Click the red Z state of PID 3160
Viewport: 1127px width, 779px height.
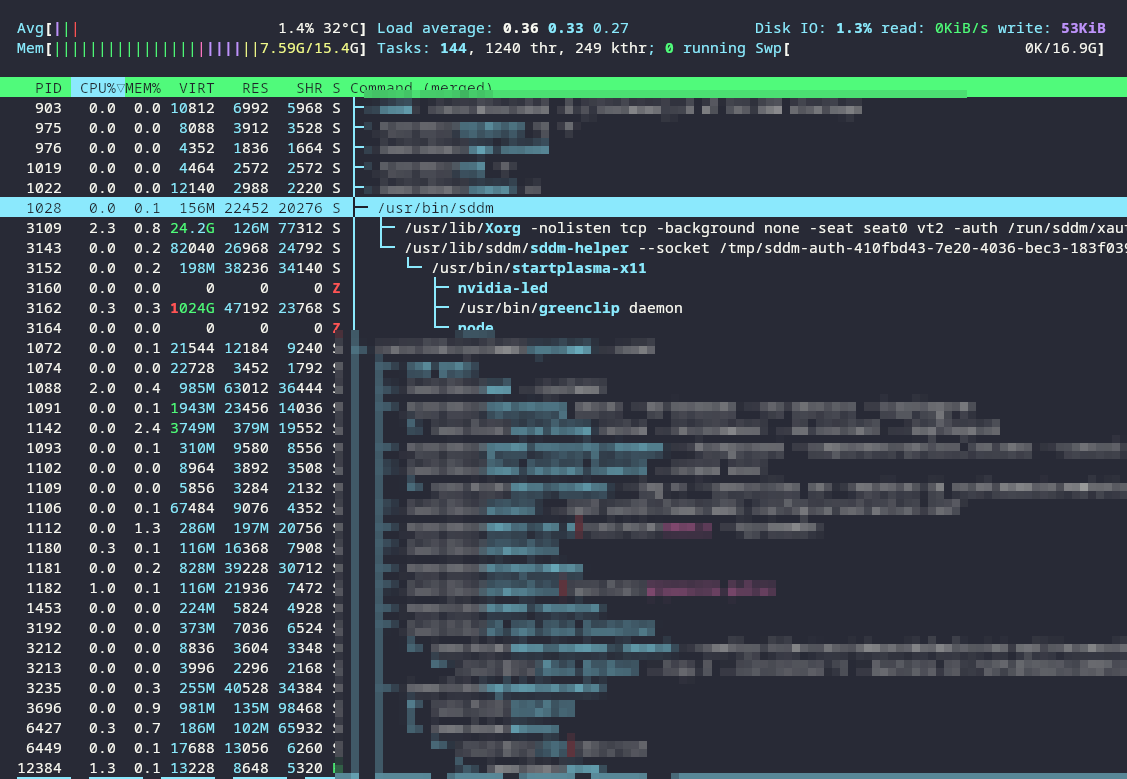(x=336, y=288)
